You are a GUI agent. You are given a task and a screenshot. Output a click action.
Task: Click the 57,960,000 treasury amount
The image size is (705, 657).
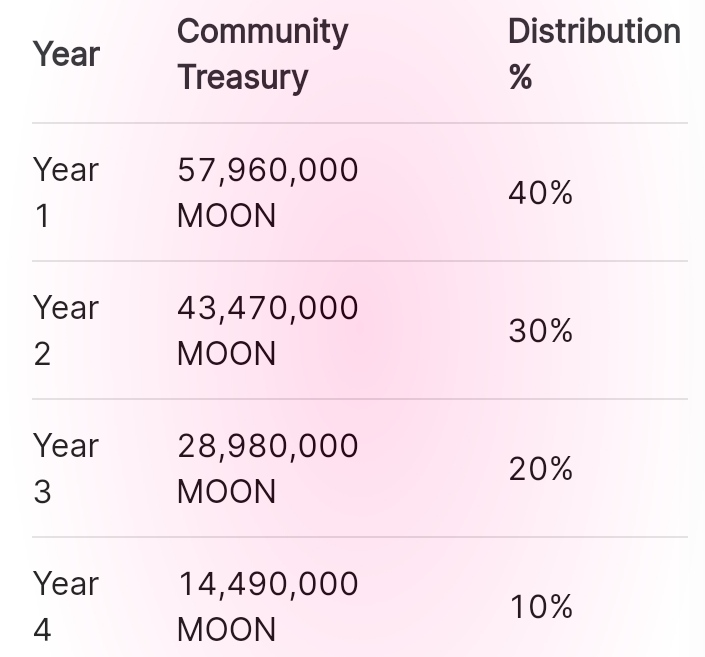268,170
